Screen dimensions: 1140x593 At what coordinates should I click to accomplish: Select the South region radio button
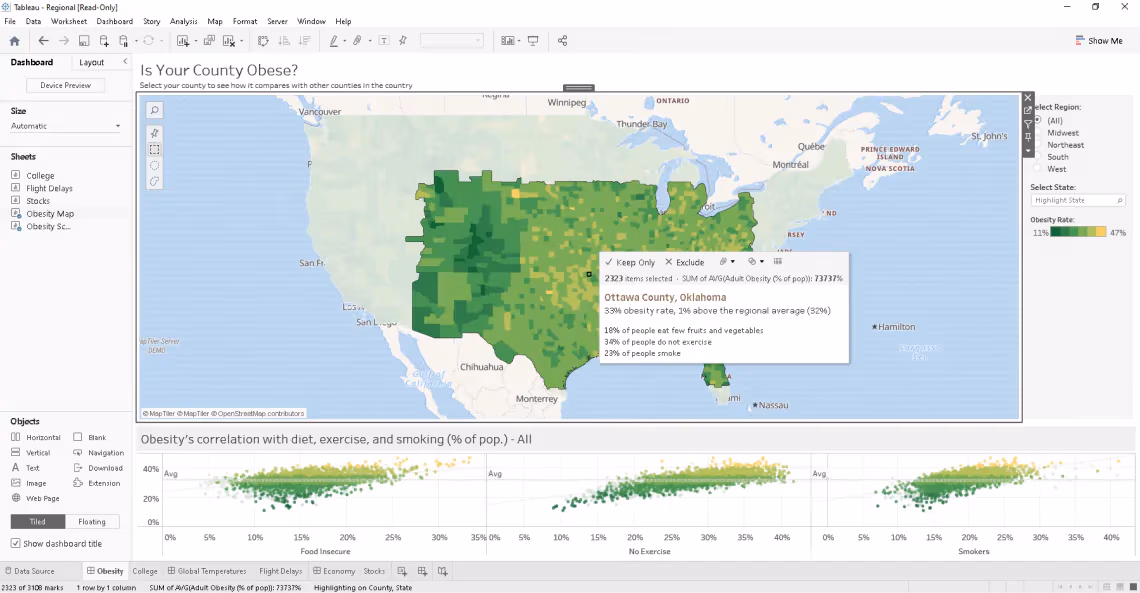pos(1037,157)
